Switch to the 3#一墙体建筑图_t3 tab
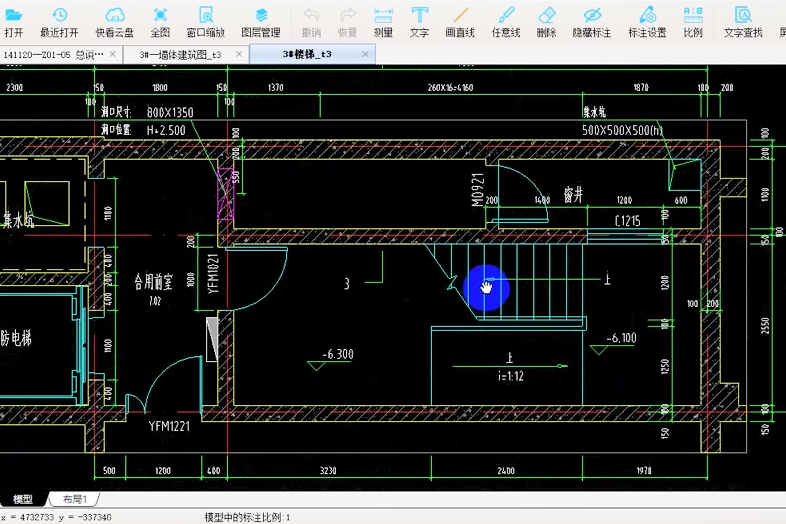Image resolution: width=786 pixels, height=524 pixels. pyautogui.click(x=180, y=54)
